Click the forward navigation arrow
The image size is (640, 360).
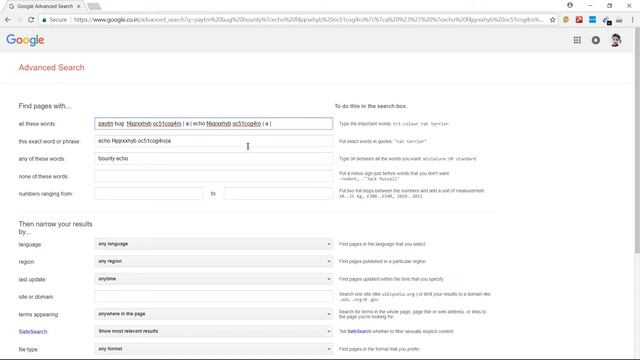[19, 20]
